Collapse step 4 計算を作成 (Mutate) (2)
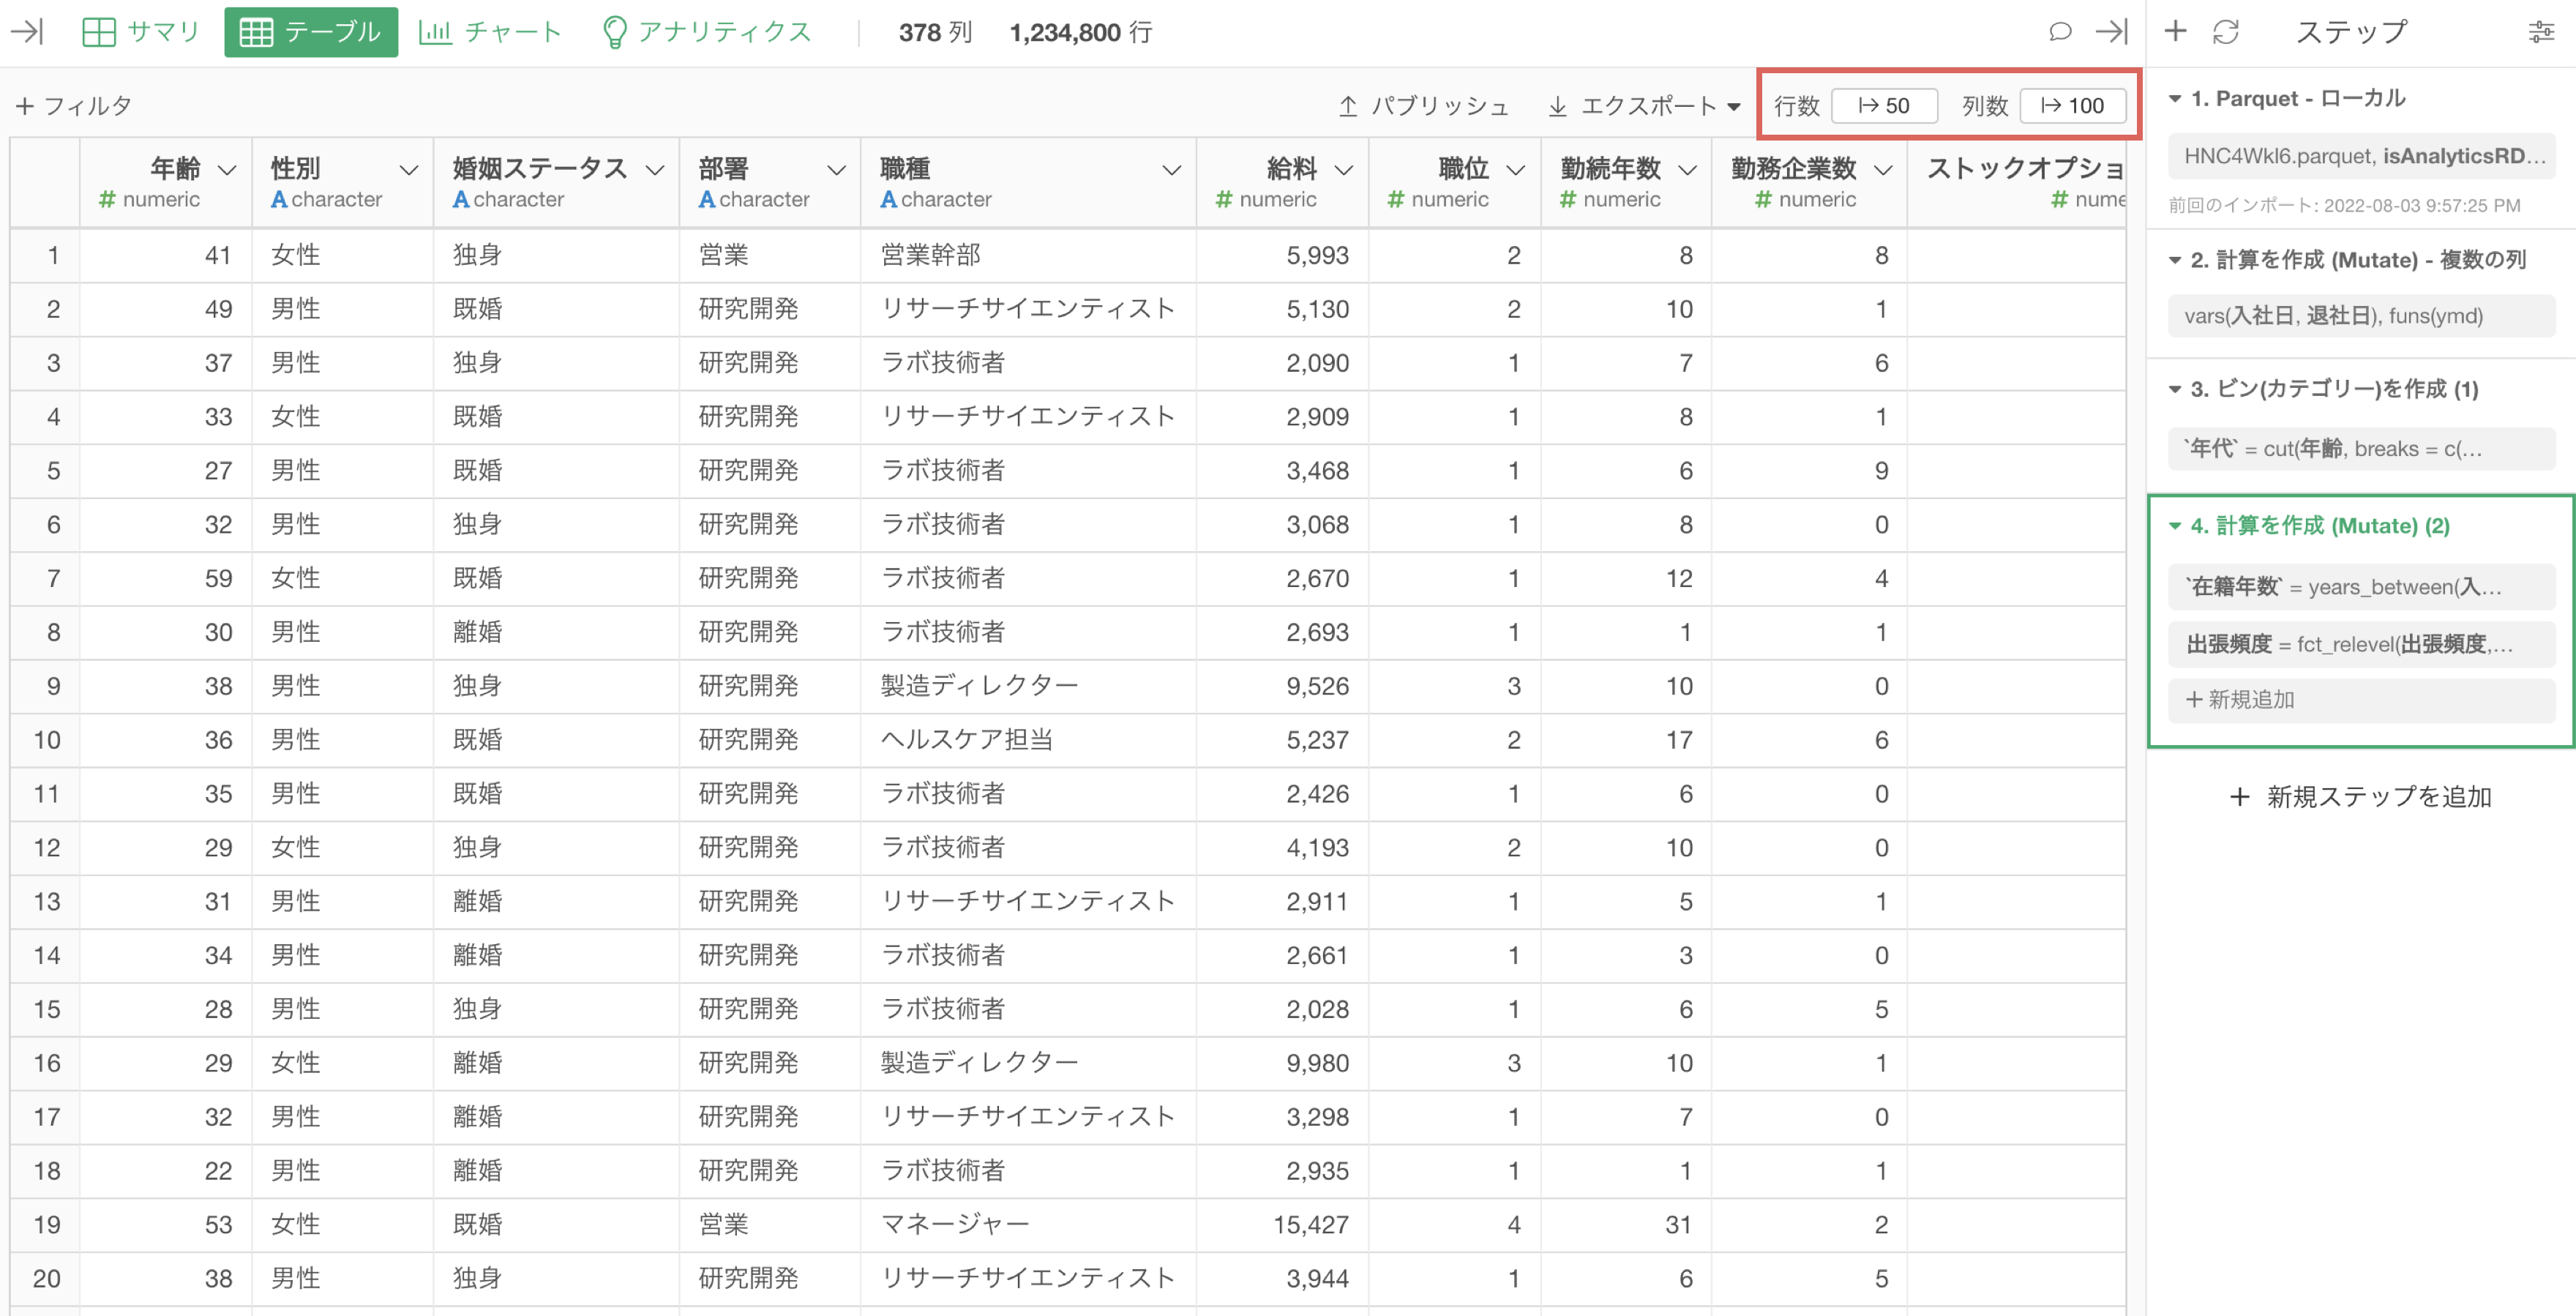This screenshot has height=1316, width=2576. pyautogui.click(x=2175, y=526)
